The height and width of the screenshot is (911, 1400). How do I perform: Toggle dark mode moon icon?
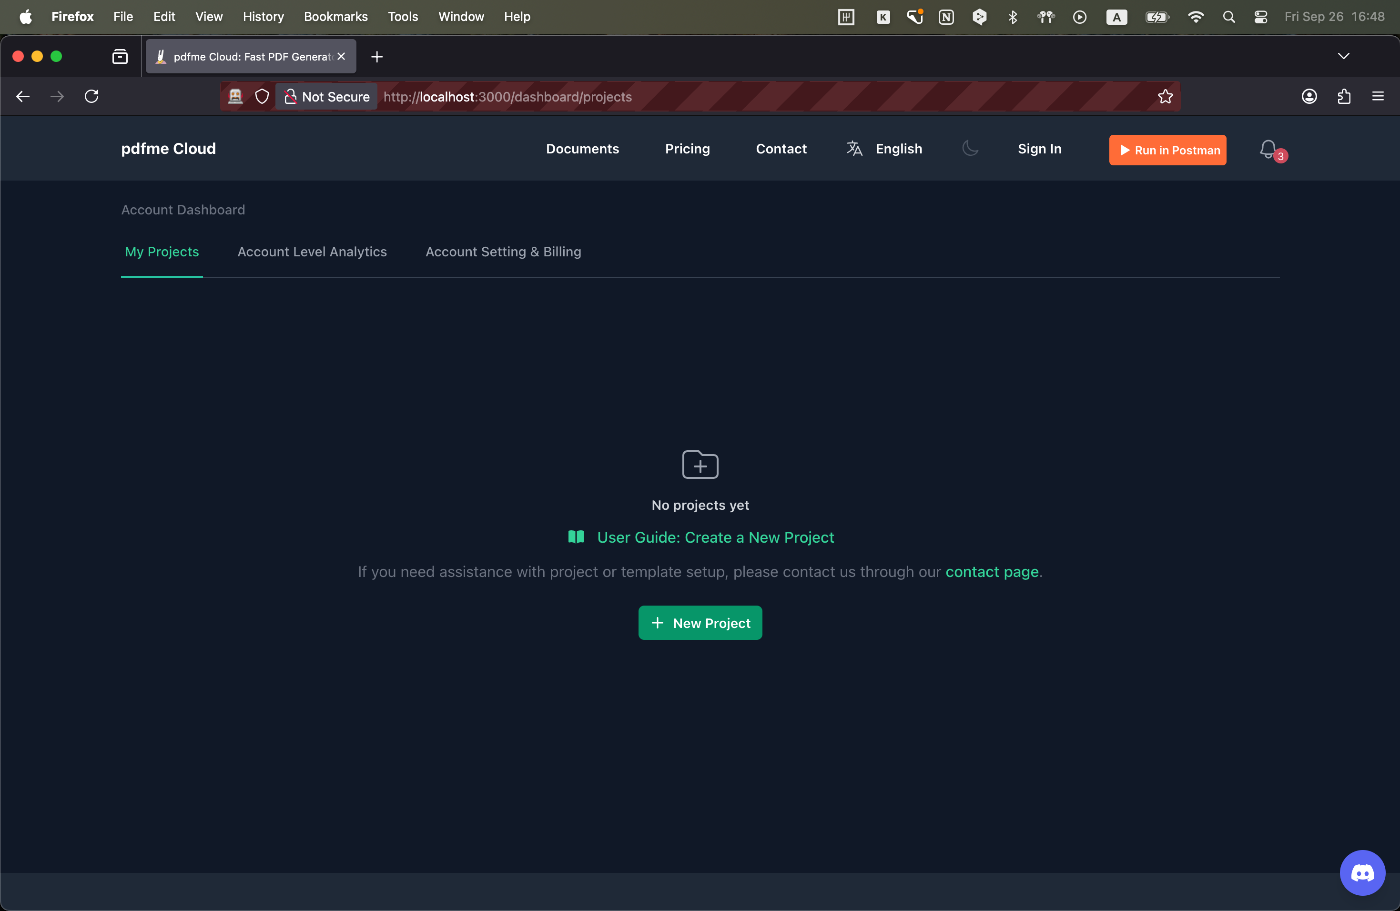pyautogui.click(x=970, y=149)
